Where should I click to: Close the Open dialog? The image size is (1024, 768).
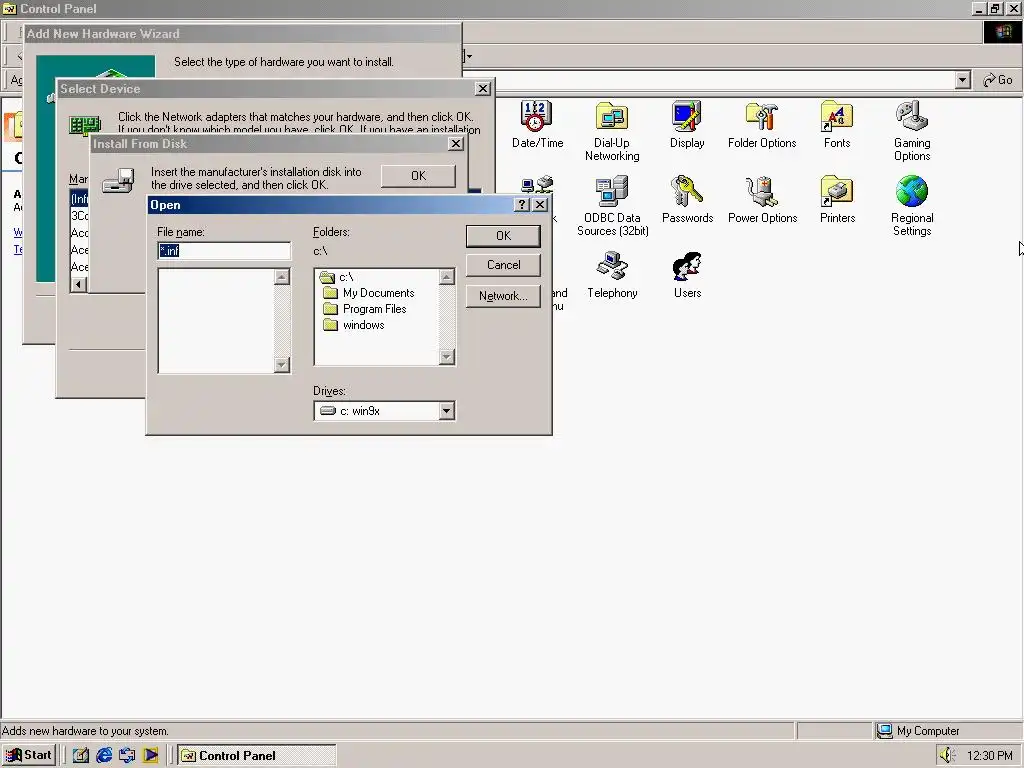540,204
